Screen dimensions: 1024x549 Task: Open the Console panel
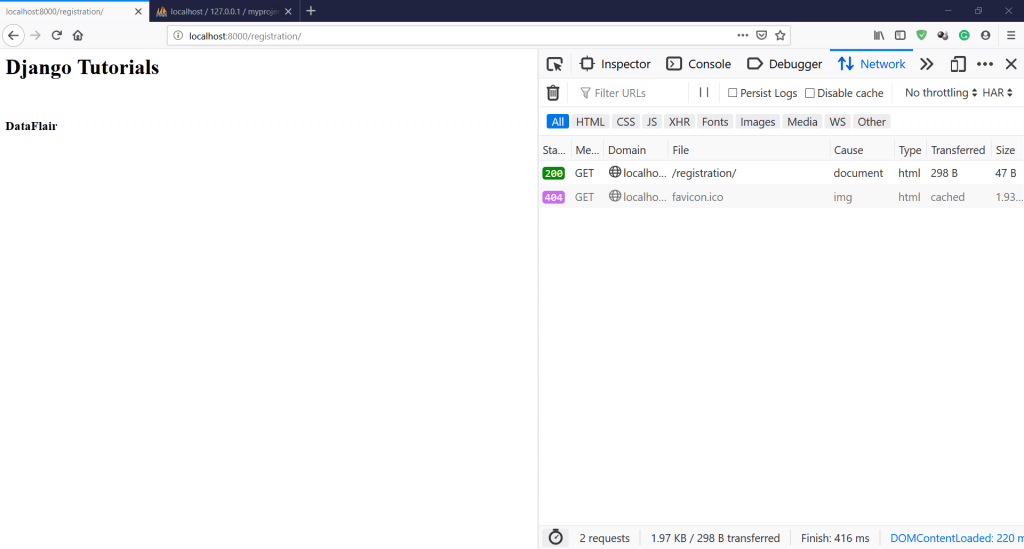[x=698, y=64]
